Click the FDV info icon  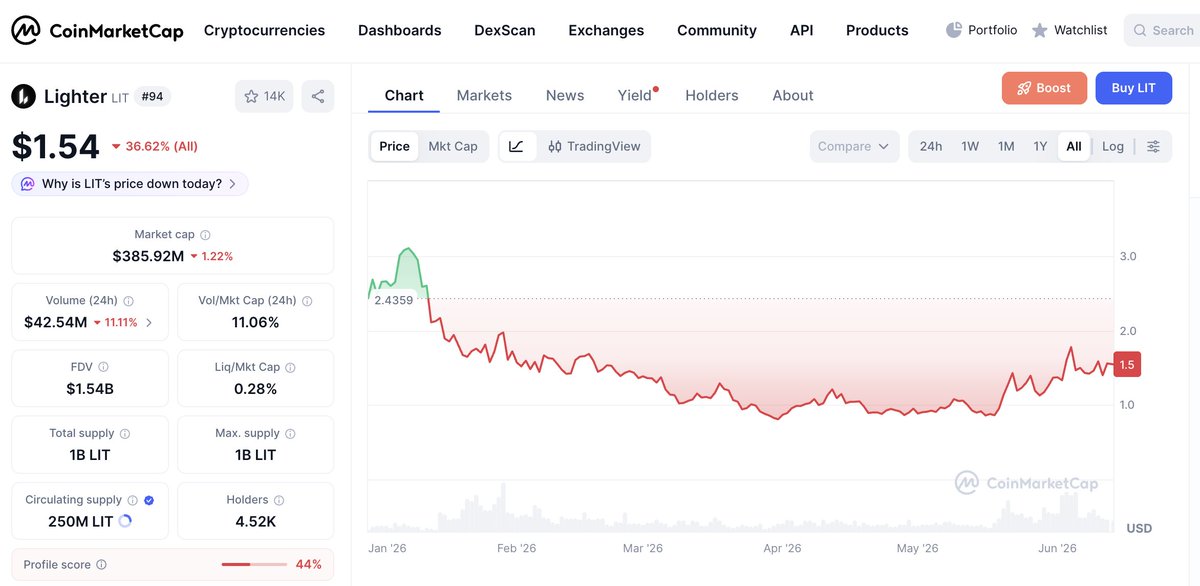(x=104, y=367)
